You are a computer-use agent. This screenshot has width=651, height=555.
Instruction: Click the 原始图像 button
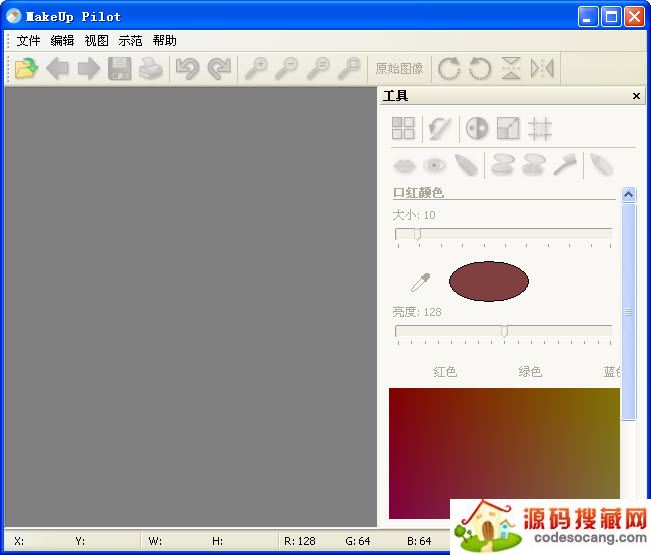(399, 68)
